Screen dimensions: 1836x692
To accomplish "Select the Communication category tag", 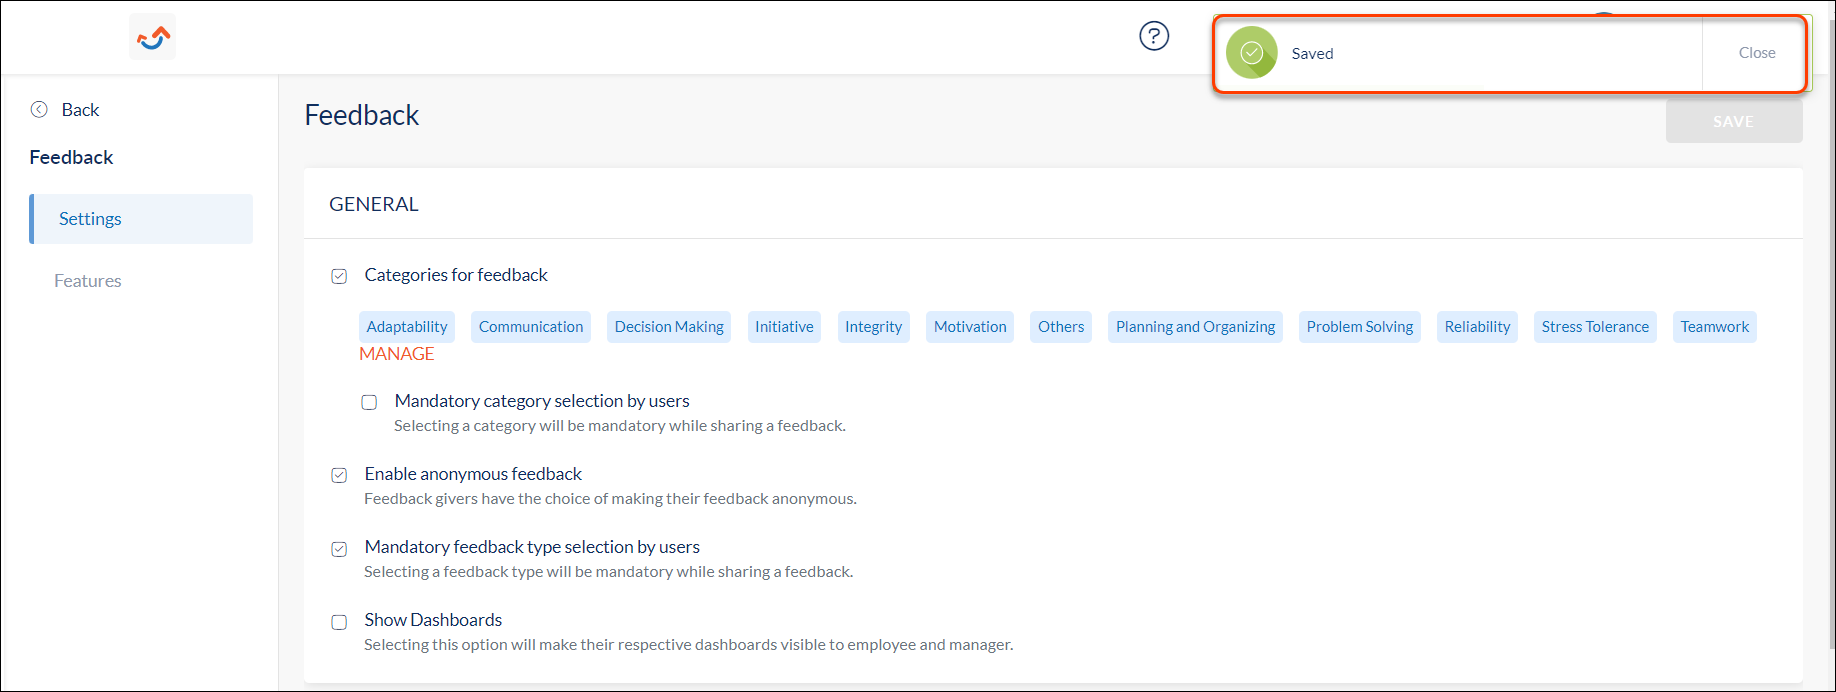I will click(531, 327).
